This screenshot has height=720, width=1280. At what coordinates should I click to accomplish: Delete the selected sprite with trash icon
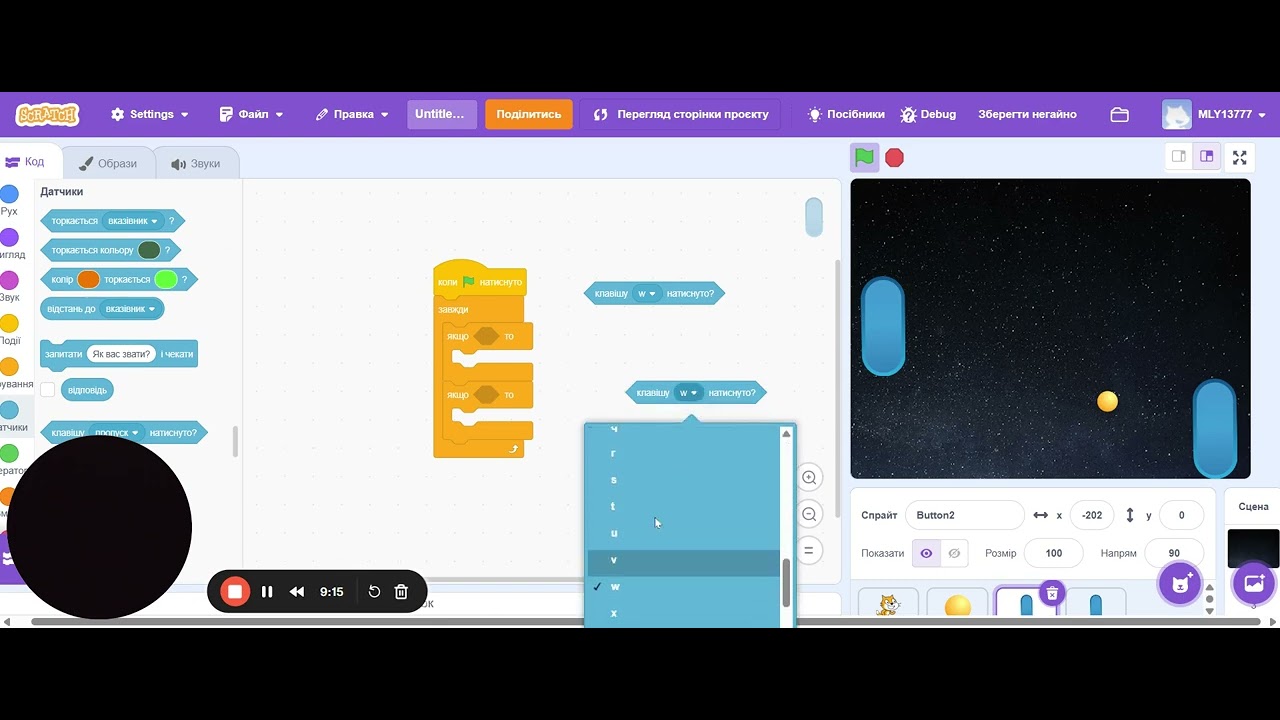pyautogui.click(x=1051, y=594)
